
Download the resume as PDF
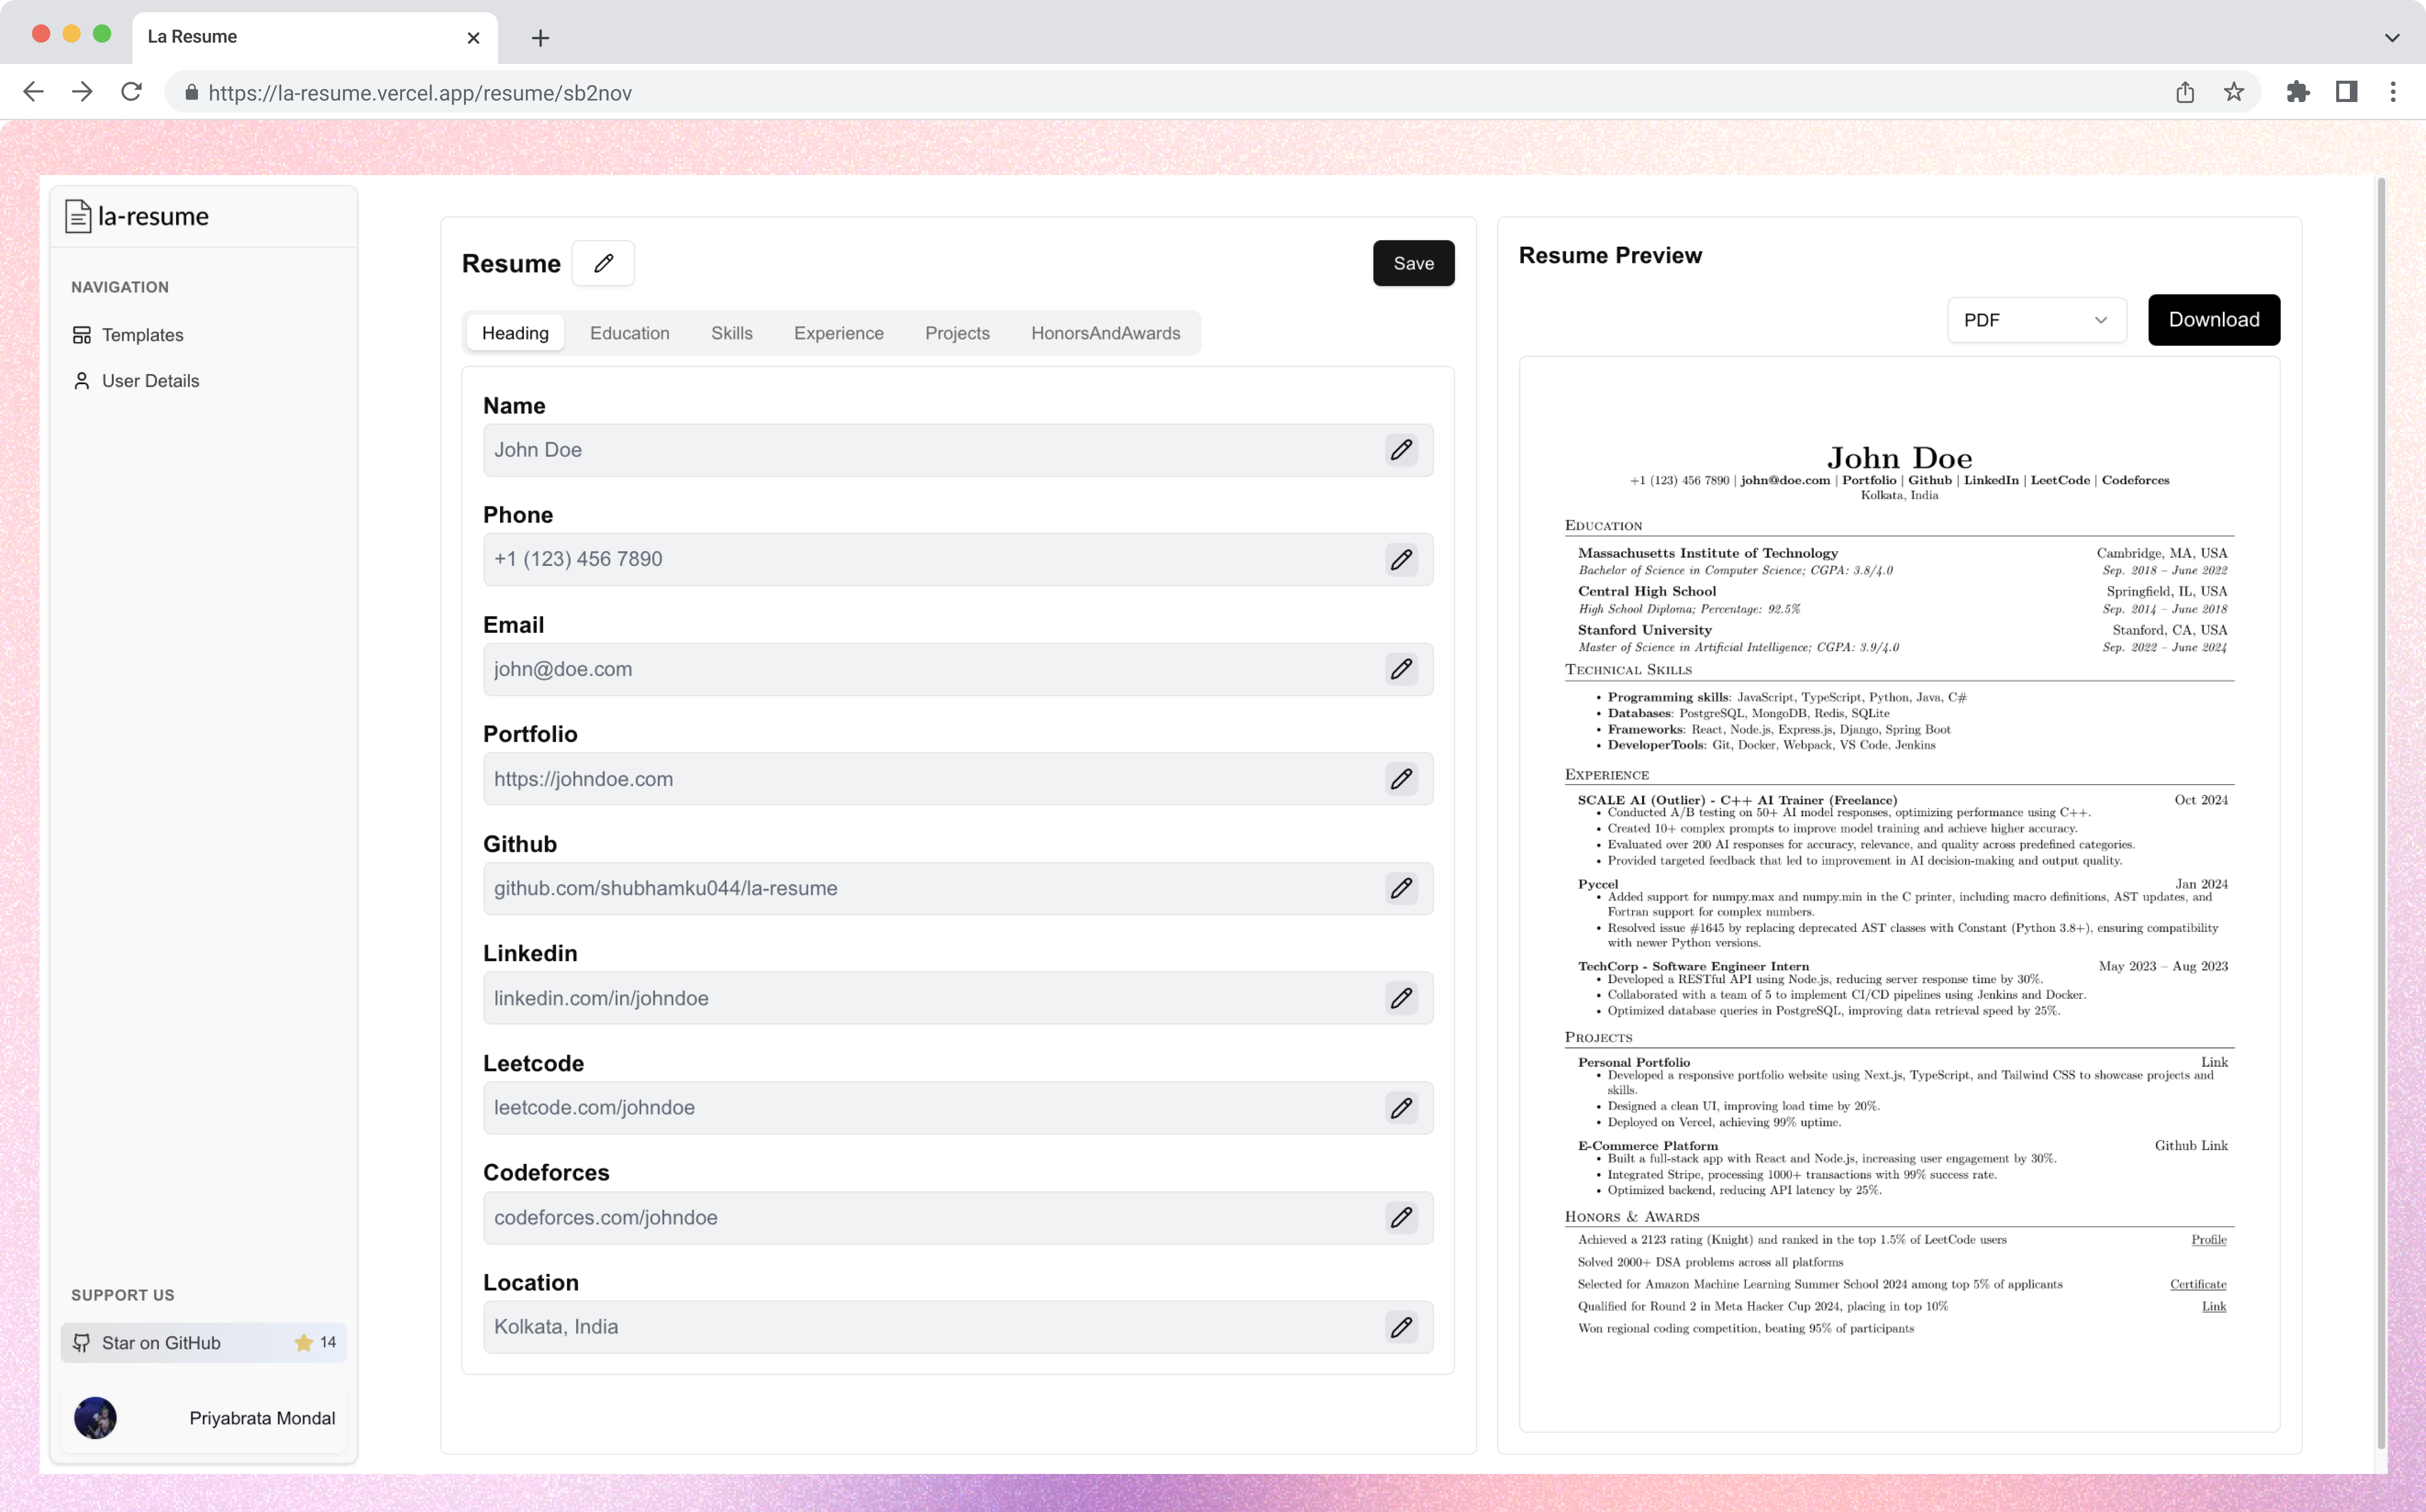click(x=2213, y=320)
